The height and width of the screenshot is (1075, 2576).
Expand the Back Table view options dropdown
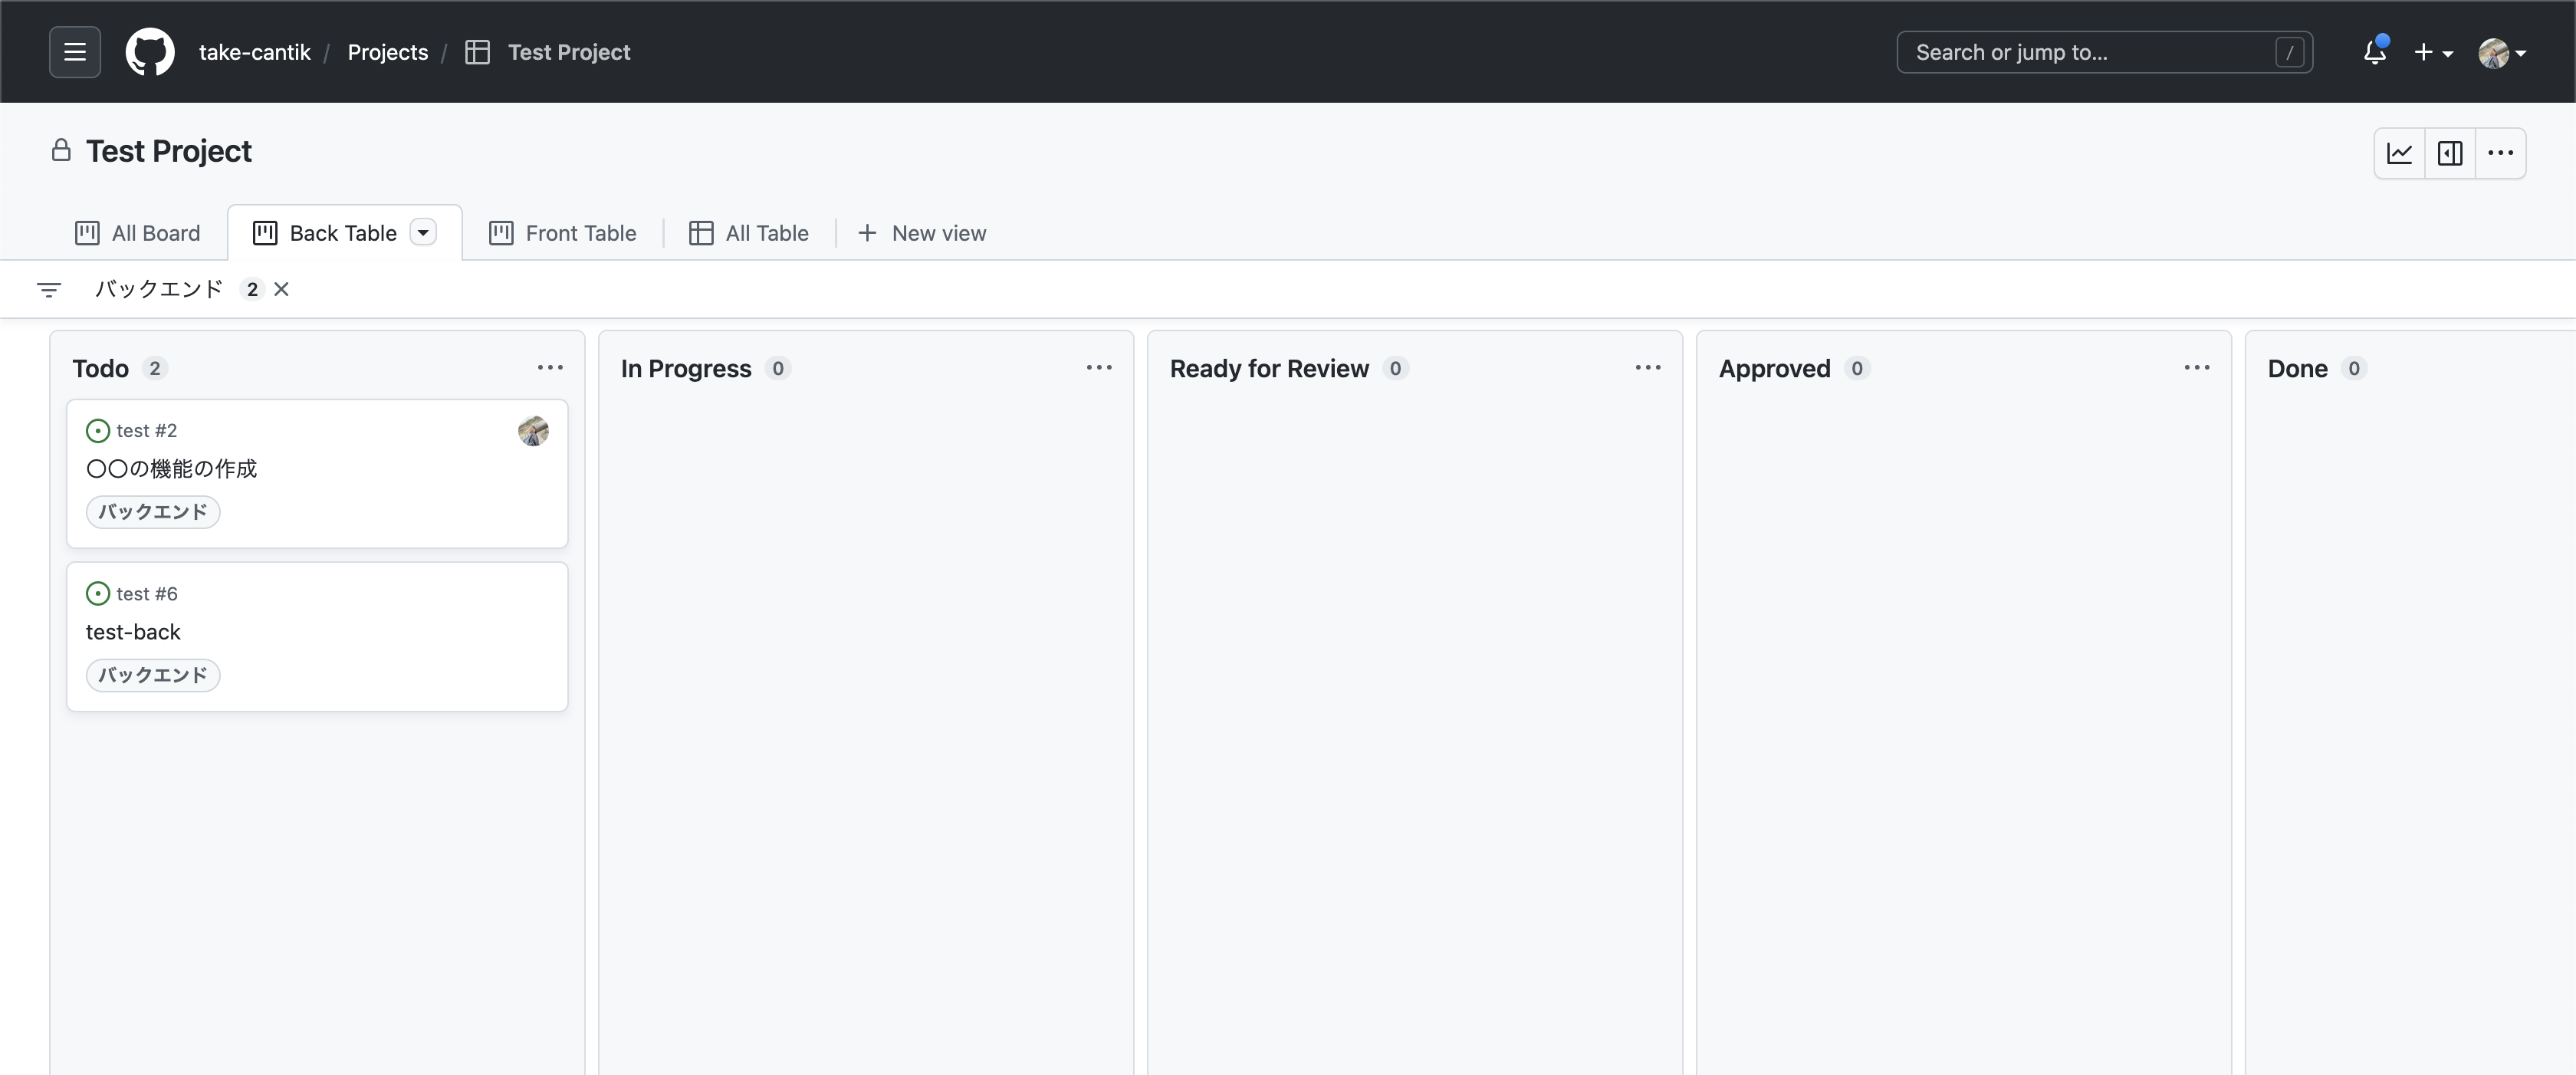(x=424, y=233)
